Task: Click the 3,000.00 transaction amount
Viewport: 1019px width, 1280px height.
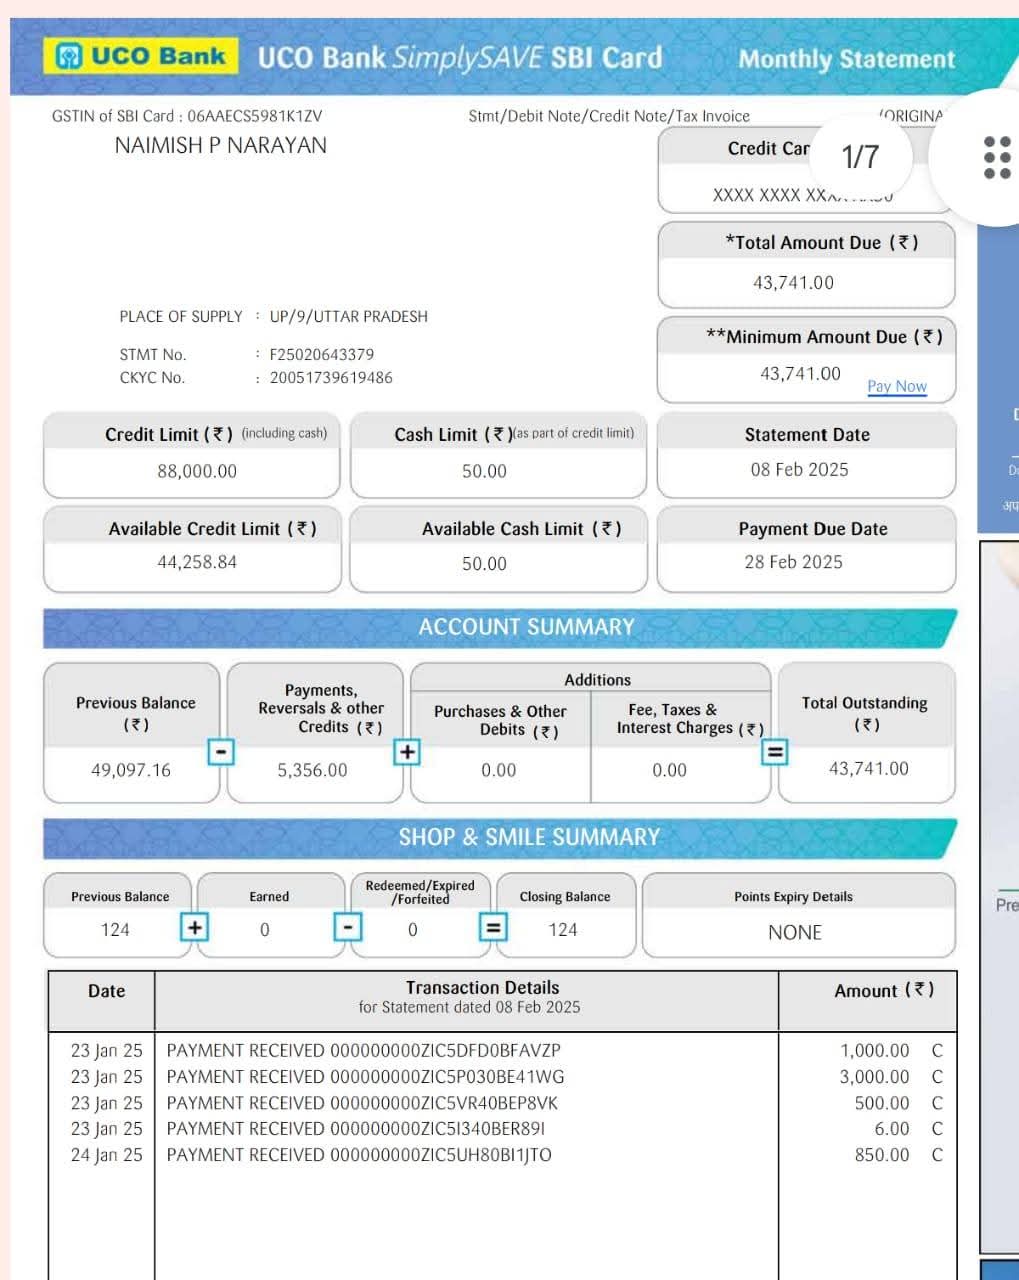Action: tap(875, 1077)
